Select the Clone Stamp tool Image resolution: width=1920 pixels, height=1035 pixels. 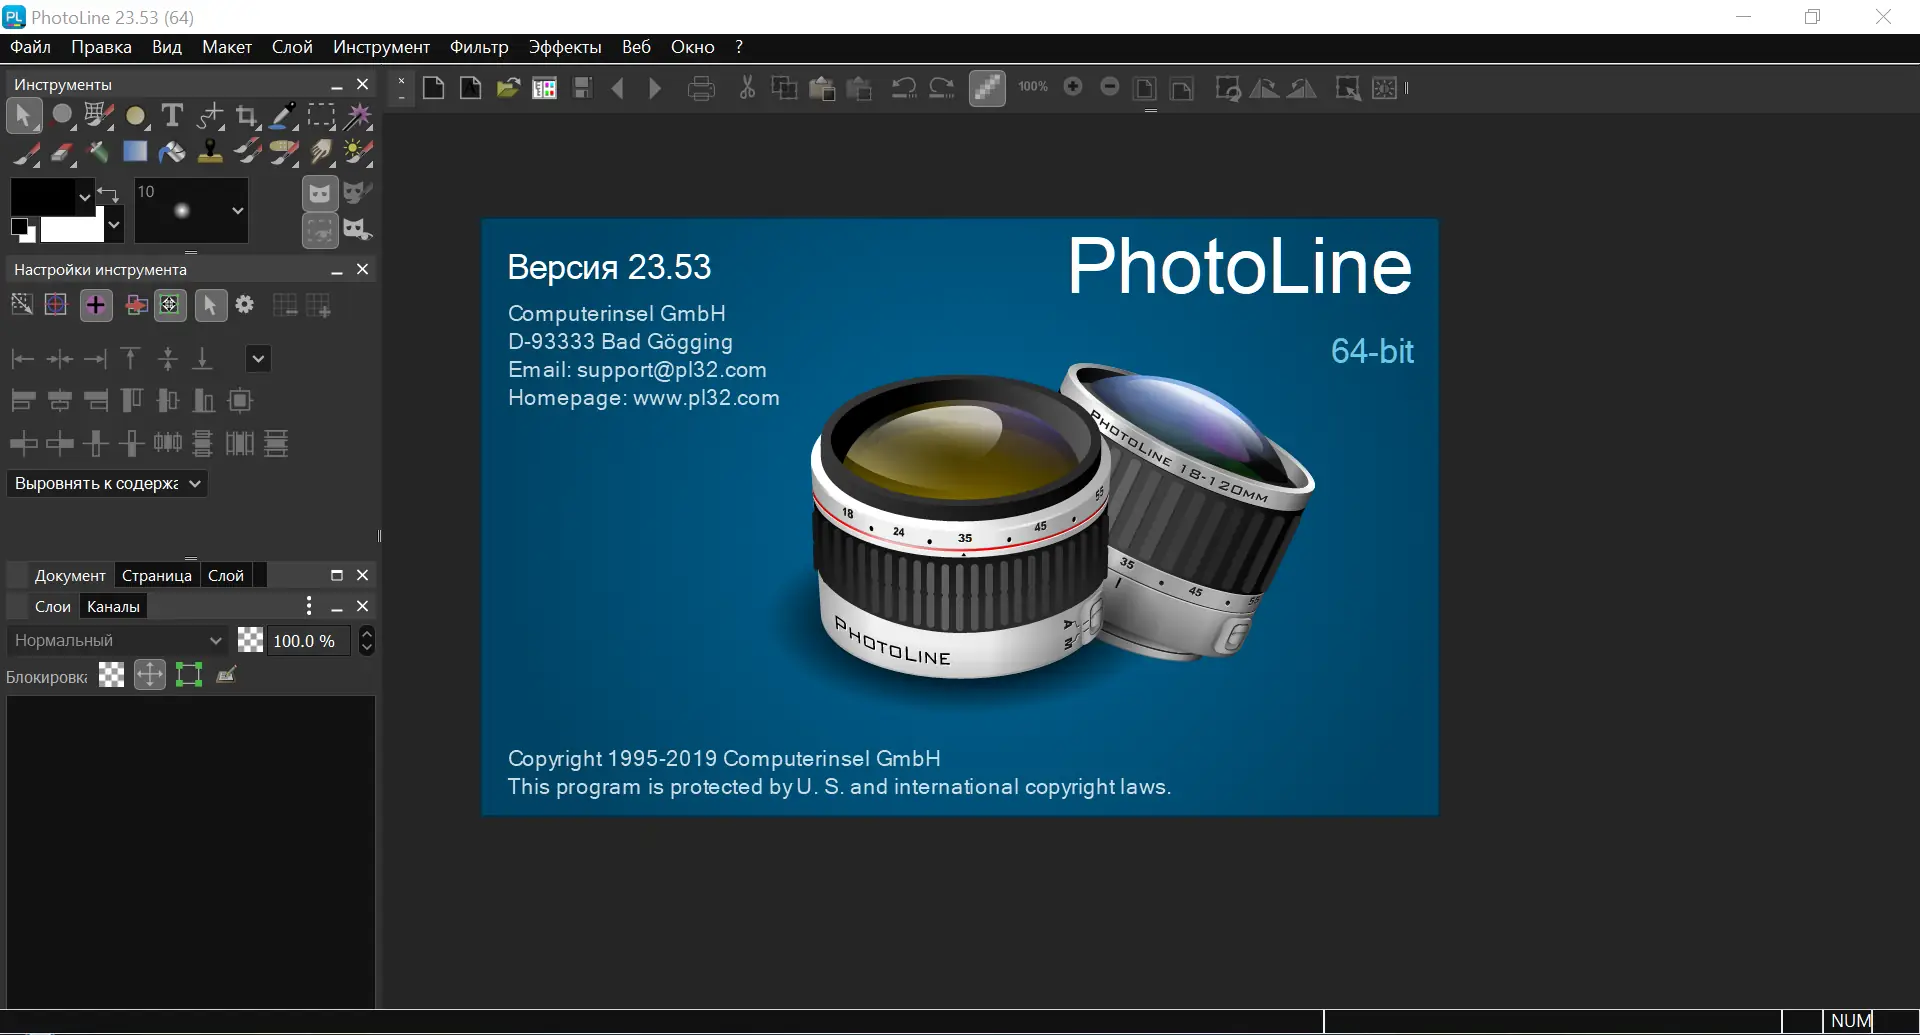click(x=210, y=152)
